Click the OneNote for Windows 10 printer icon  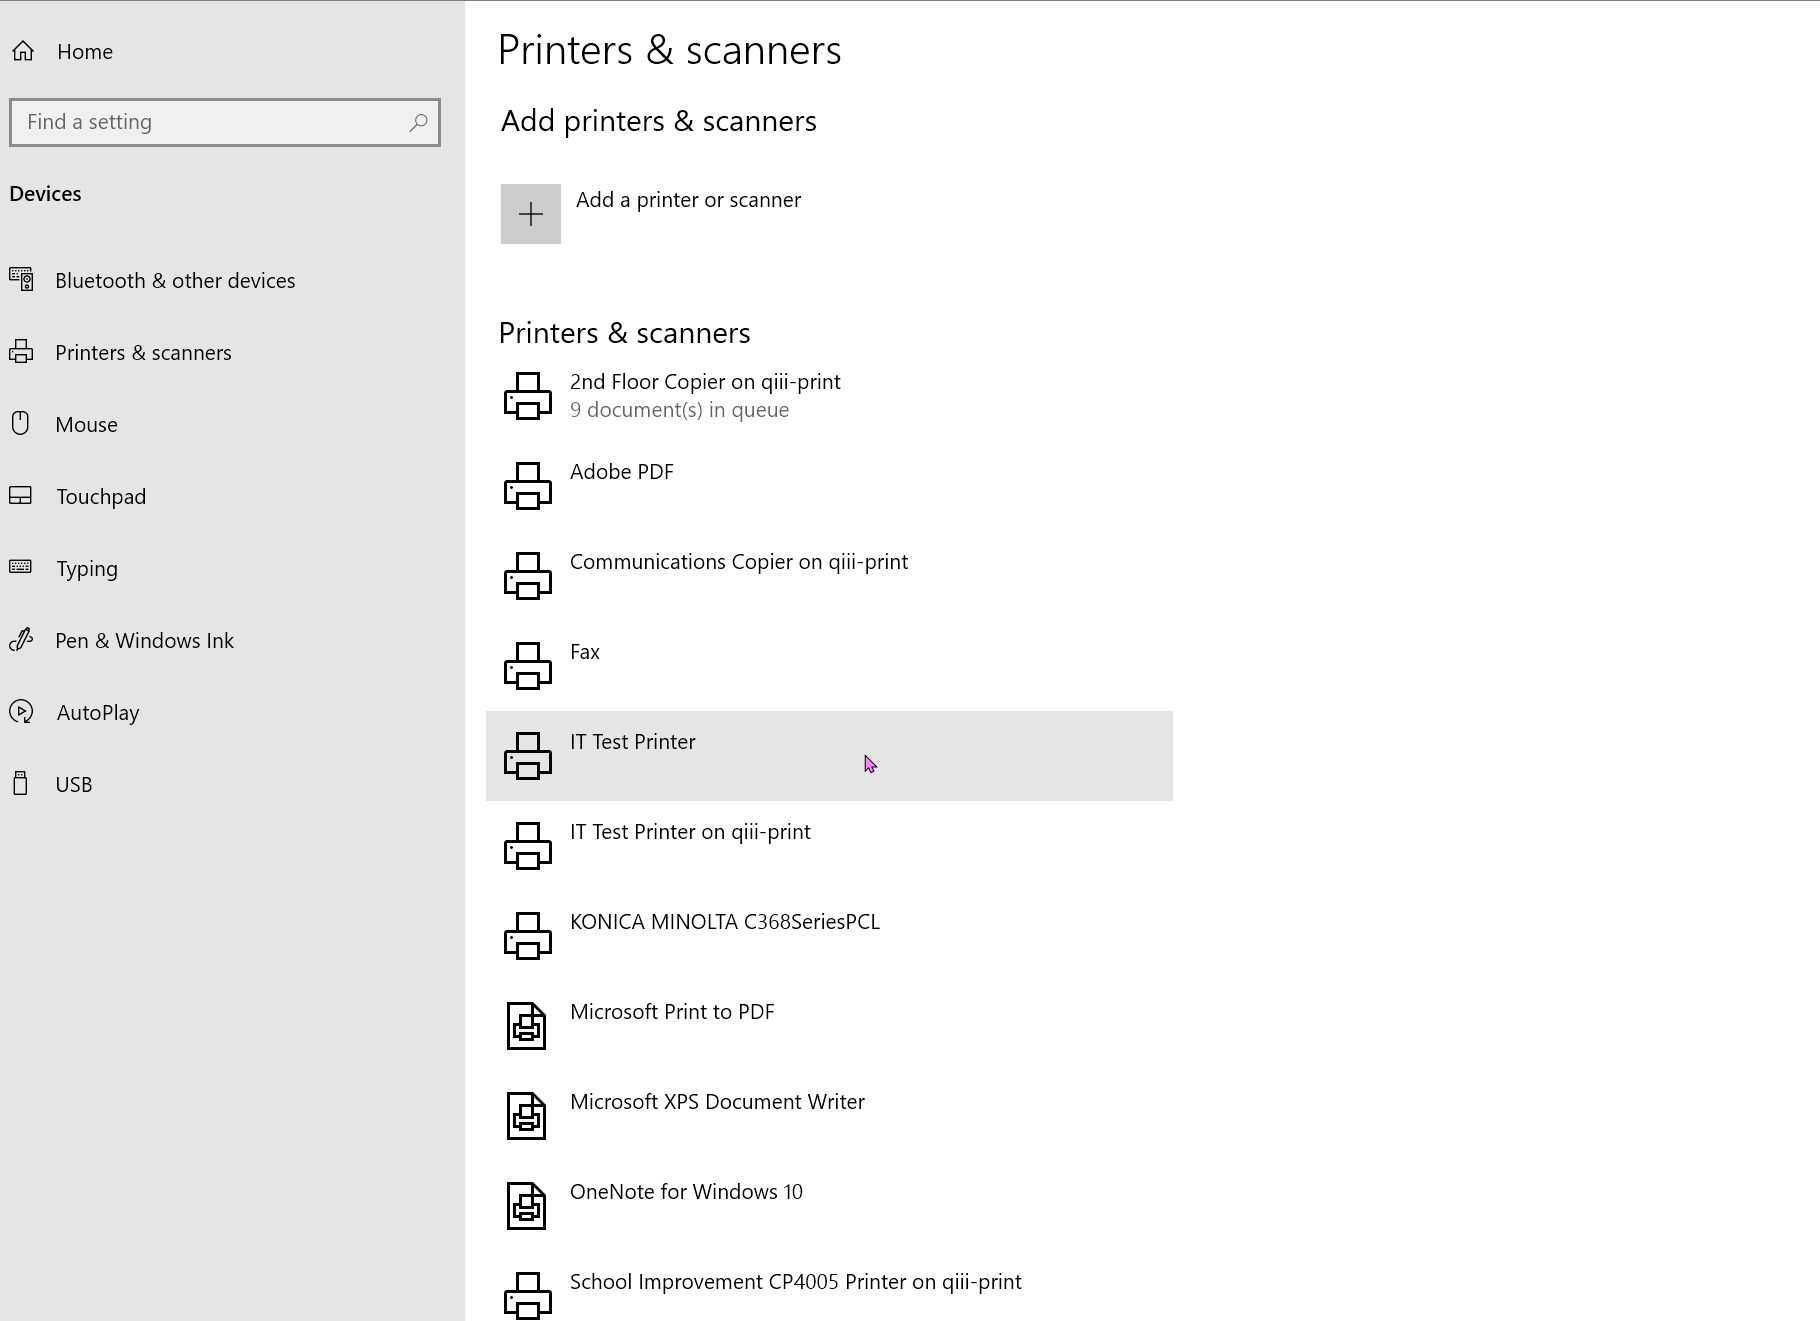pyautogui.click(x=526, y=1206)
